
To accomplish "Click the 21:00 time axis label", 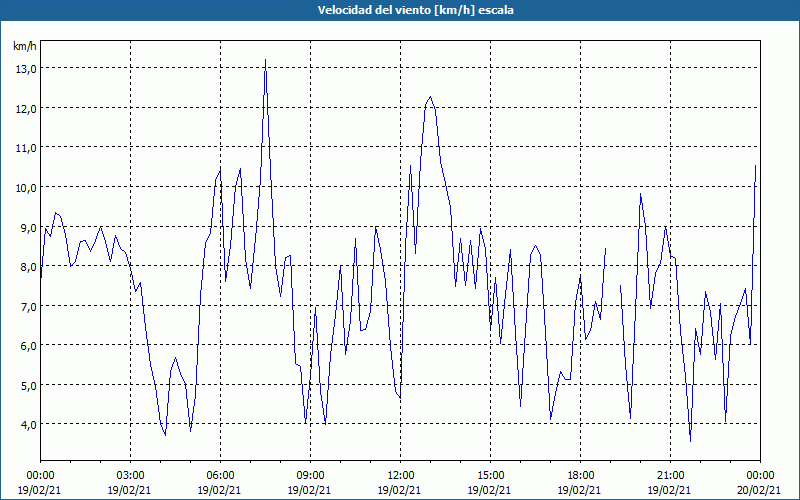I will click(x=670, y=476).
